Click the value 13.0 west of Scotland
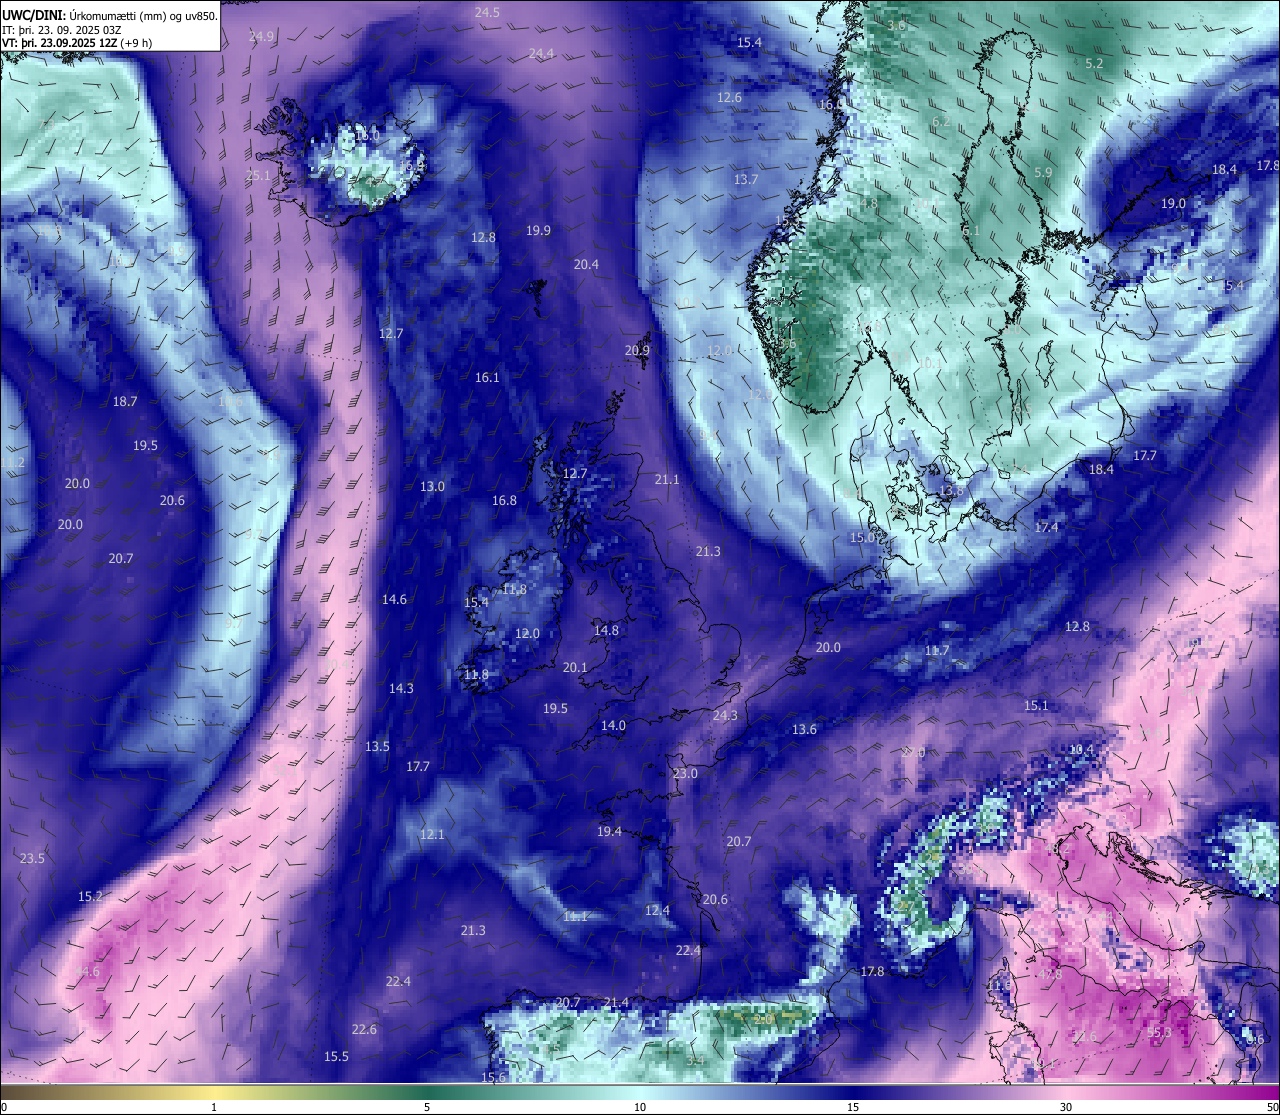Viewport: 1280px width, 1115px height. click(x=432, y=486)
